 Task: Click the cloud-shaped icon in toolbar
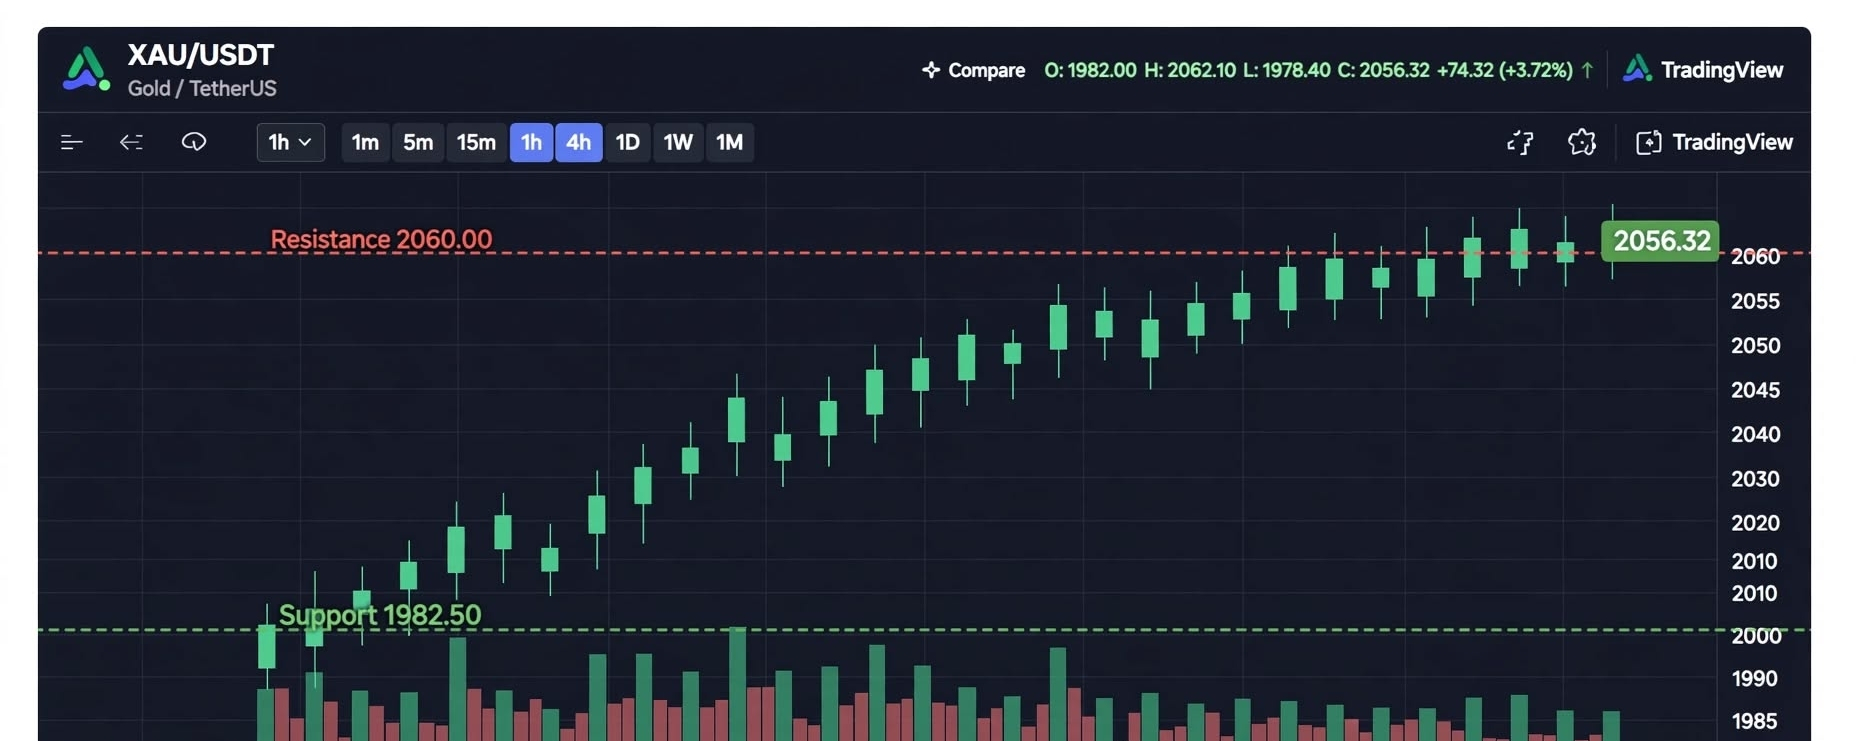tap(194, 142)
